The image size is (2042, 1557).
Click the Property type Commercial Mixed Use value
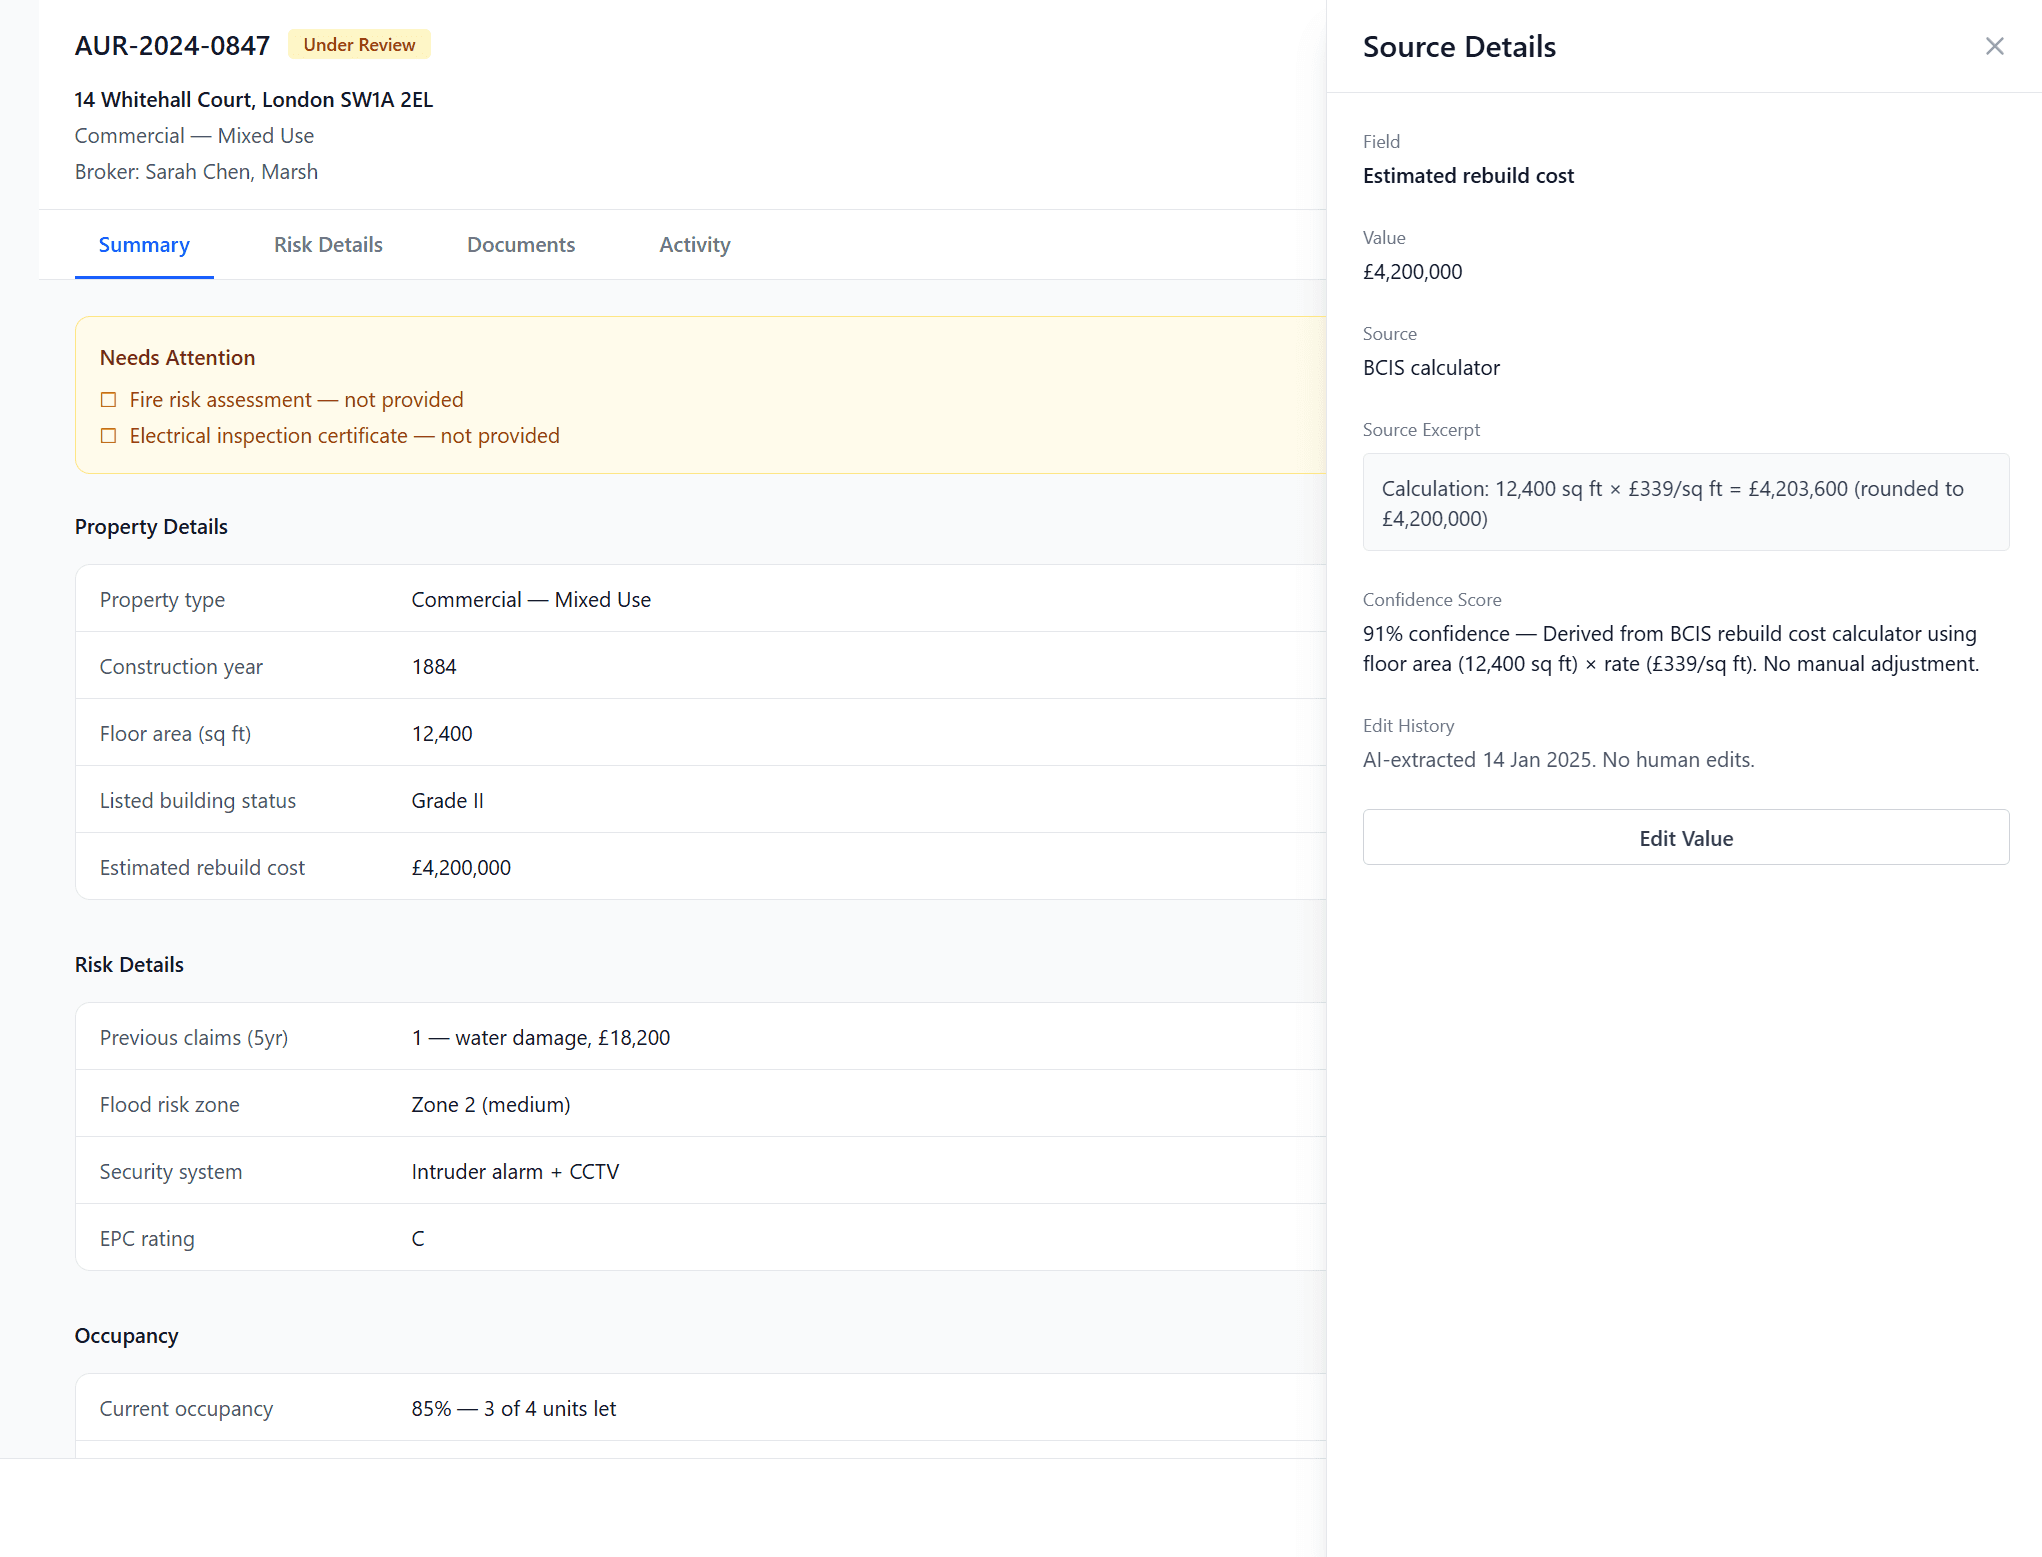point(531,600)
